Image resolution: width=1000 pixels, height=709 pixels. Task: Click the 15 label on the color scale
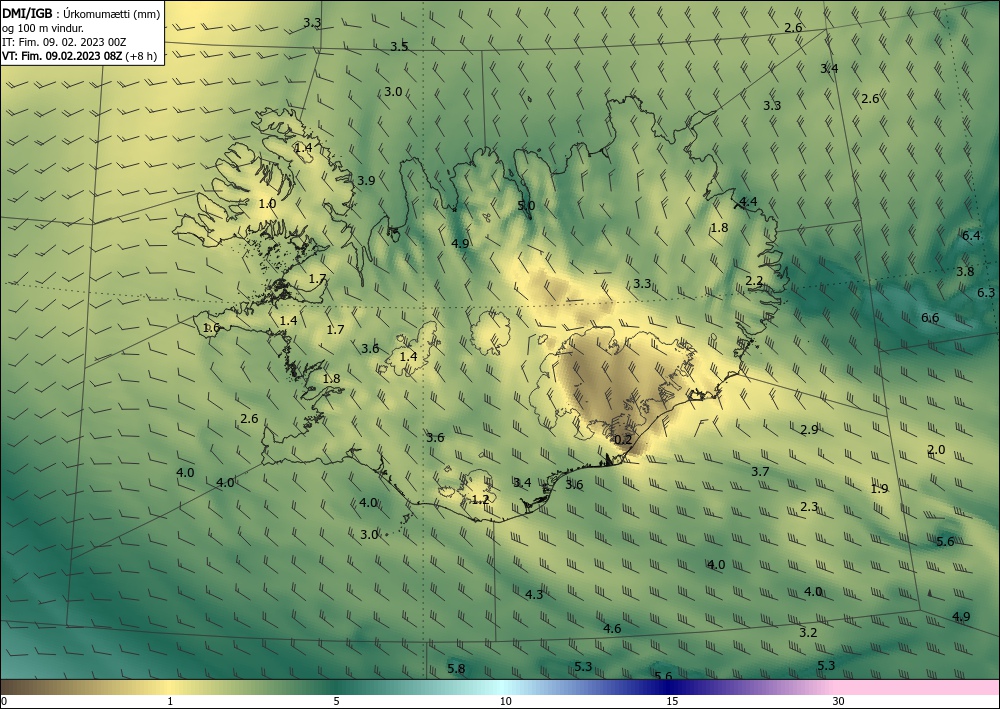coord(672,702)
